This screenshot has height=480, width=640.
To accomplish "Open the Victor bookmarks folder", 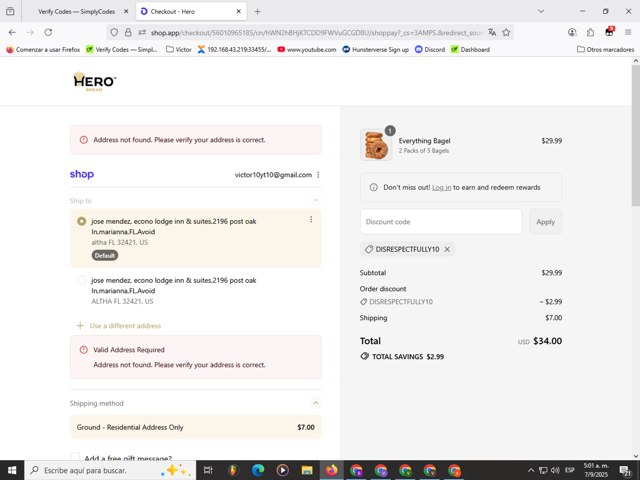I will 179,49.
